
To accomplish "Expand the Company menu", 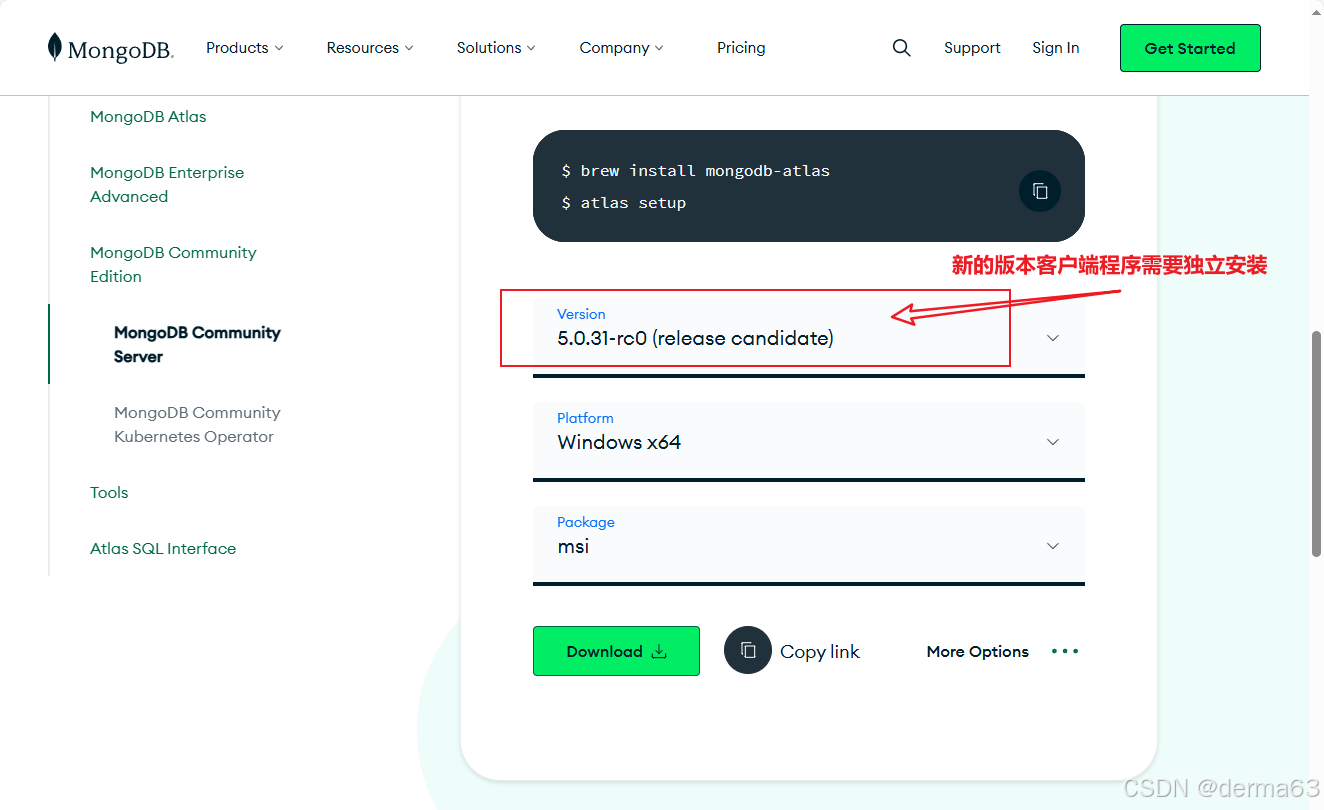I will [621, 48].
